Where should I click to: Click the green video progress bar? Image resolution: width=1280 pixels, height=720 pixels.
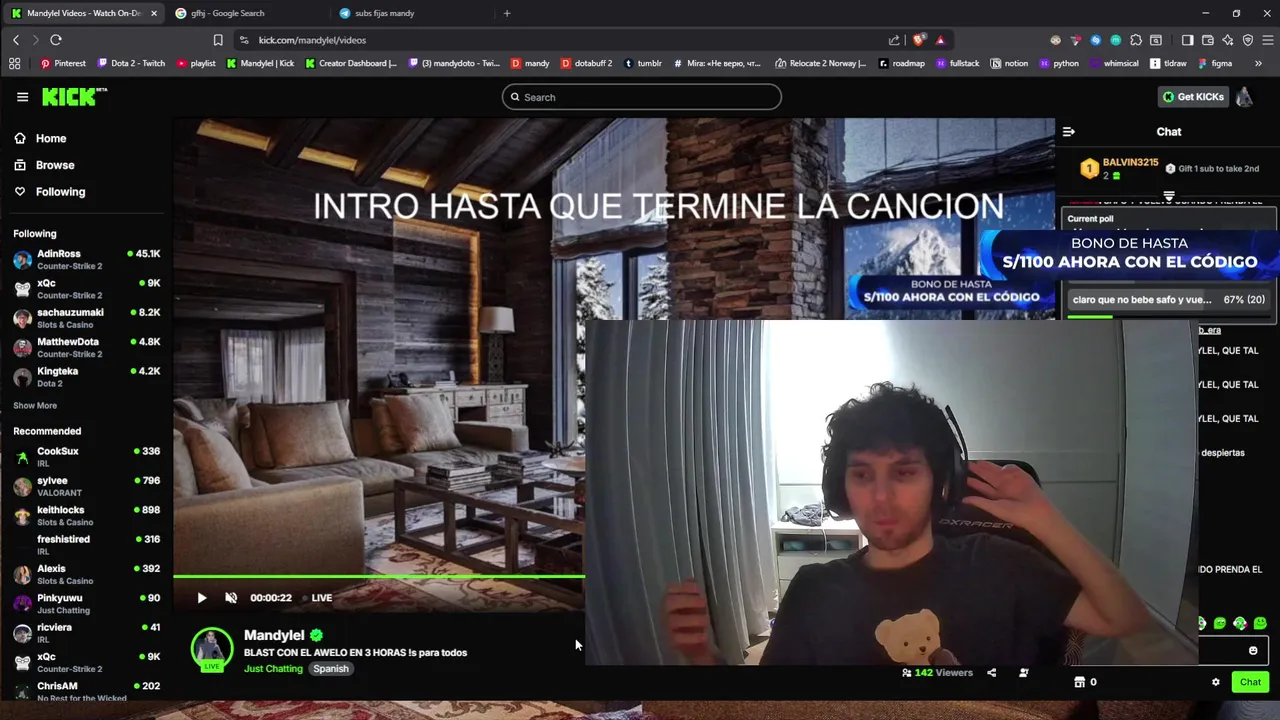[x=379, y=577]
